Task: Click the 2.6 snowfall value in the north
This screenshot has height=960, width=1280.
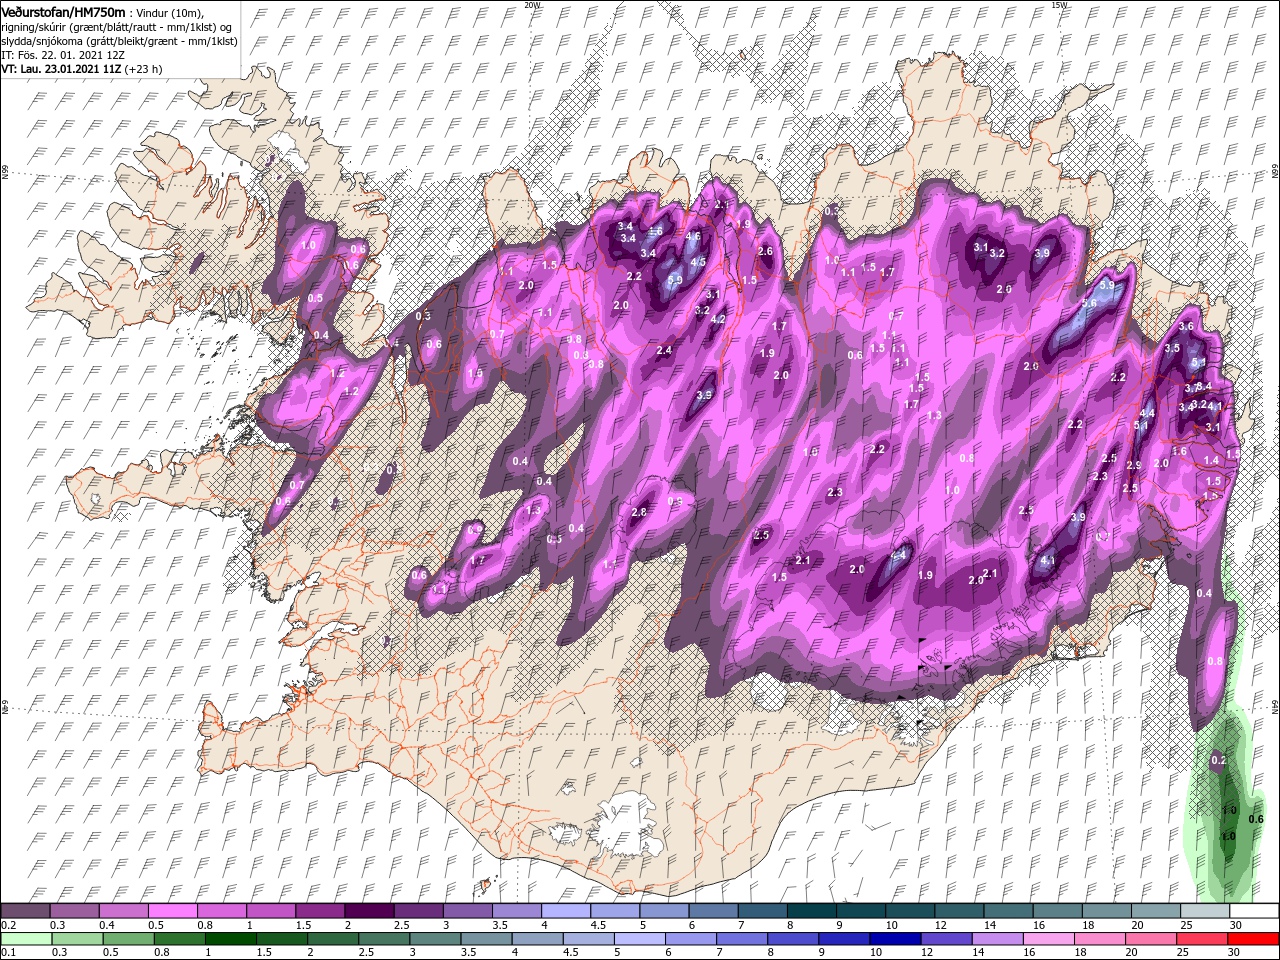Action: (x=766, y=251)
